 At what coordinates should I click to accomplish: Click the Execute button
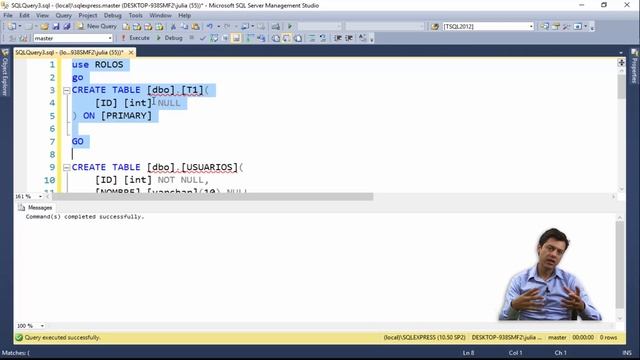(x=135, y=38)
